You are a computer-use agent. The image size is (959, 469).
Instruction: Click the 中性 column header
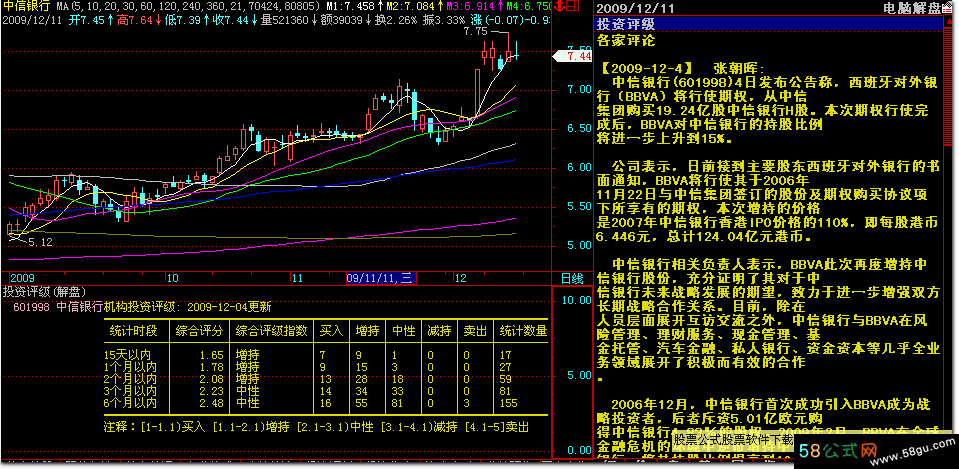pyautogui.click(x=404, y=331)
